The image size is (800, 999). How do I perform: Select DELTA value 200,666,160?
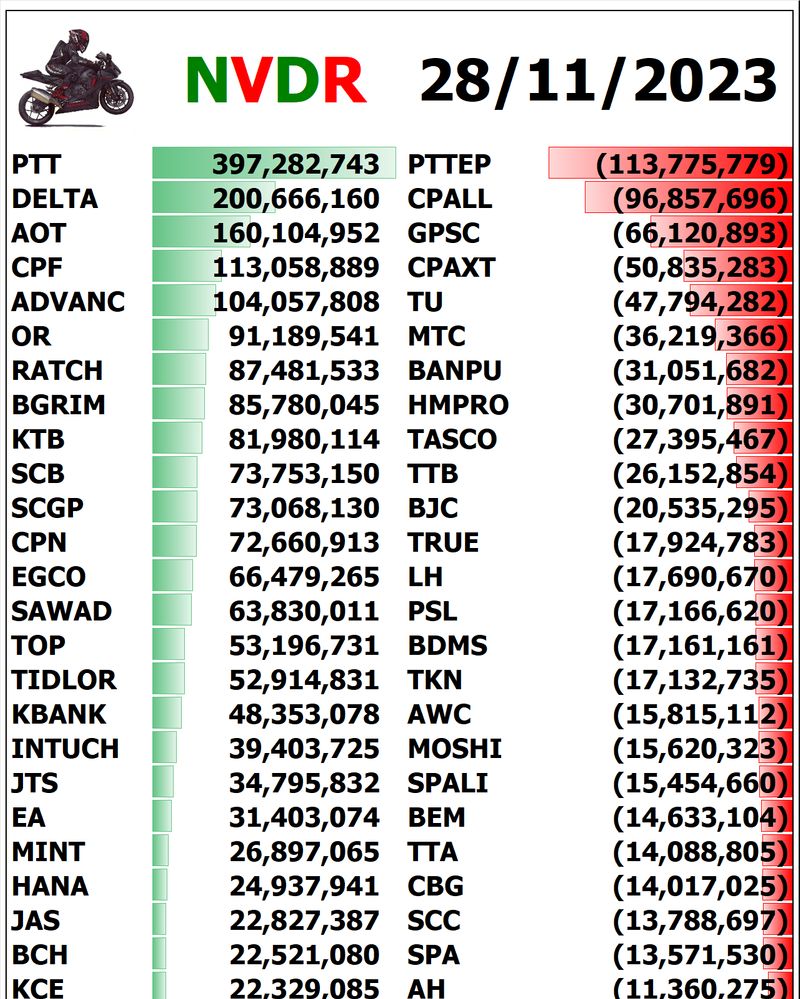(296, 199)
